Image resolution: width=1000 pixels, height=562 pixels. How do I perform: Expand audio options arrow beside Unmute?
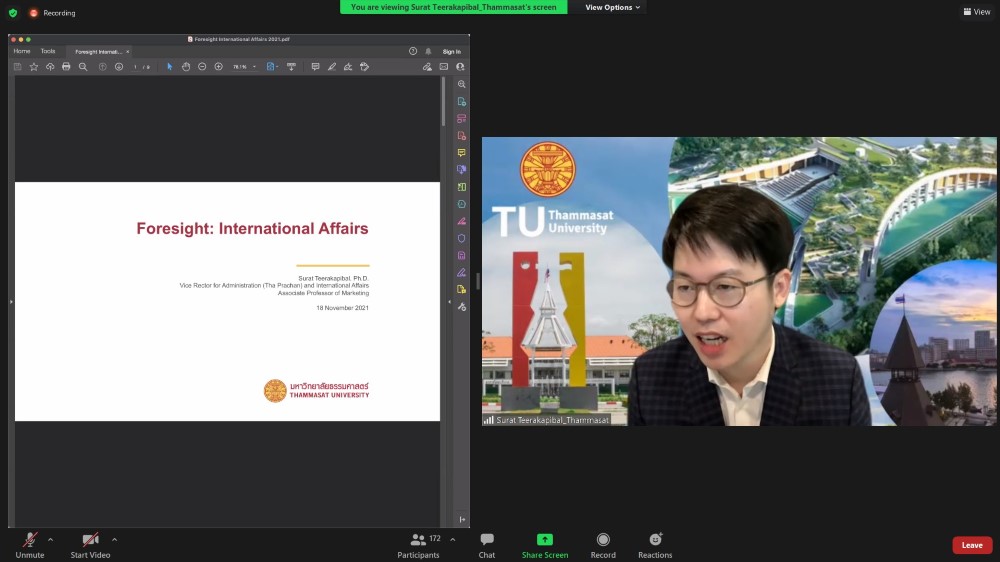tap(51, 539)
